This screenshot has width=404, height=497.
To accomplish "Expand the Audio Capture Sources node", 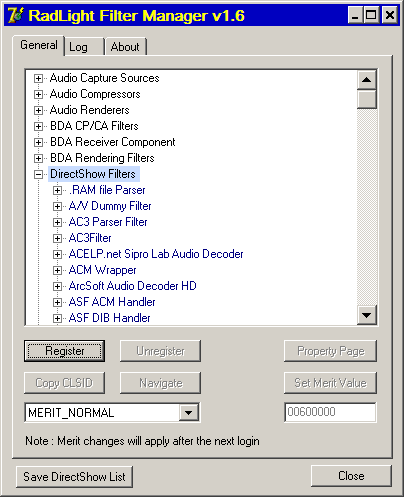I will coord(38,78).
